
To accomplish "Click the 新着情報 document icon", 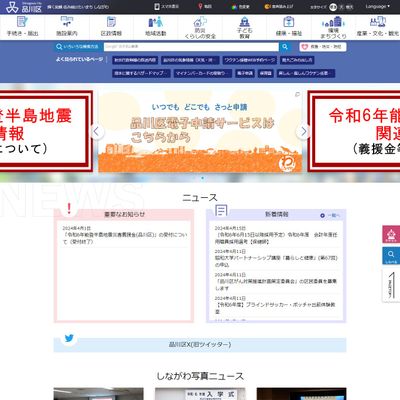I will tap(221, 211).
